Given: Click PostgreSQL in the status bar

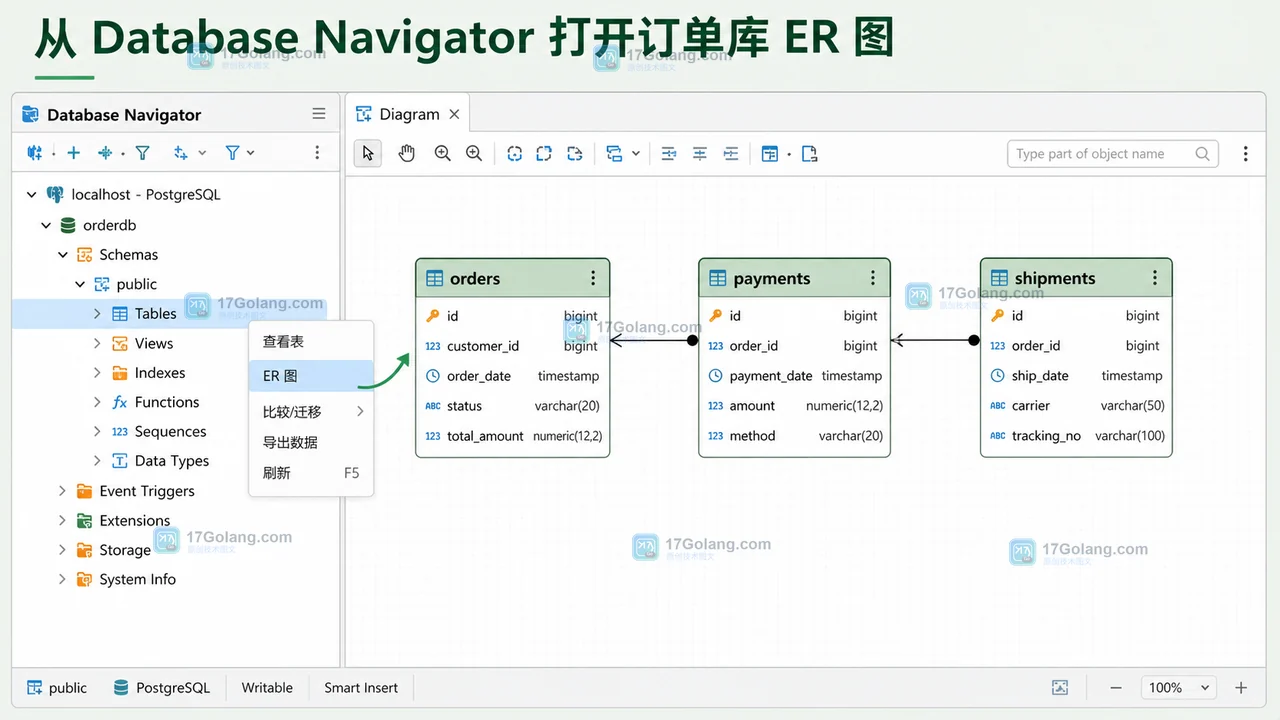Looking at the screenshot, I should pyautogui.click(x=161, y=688).
